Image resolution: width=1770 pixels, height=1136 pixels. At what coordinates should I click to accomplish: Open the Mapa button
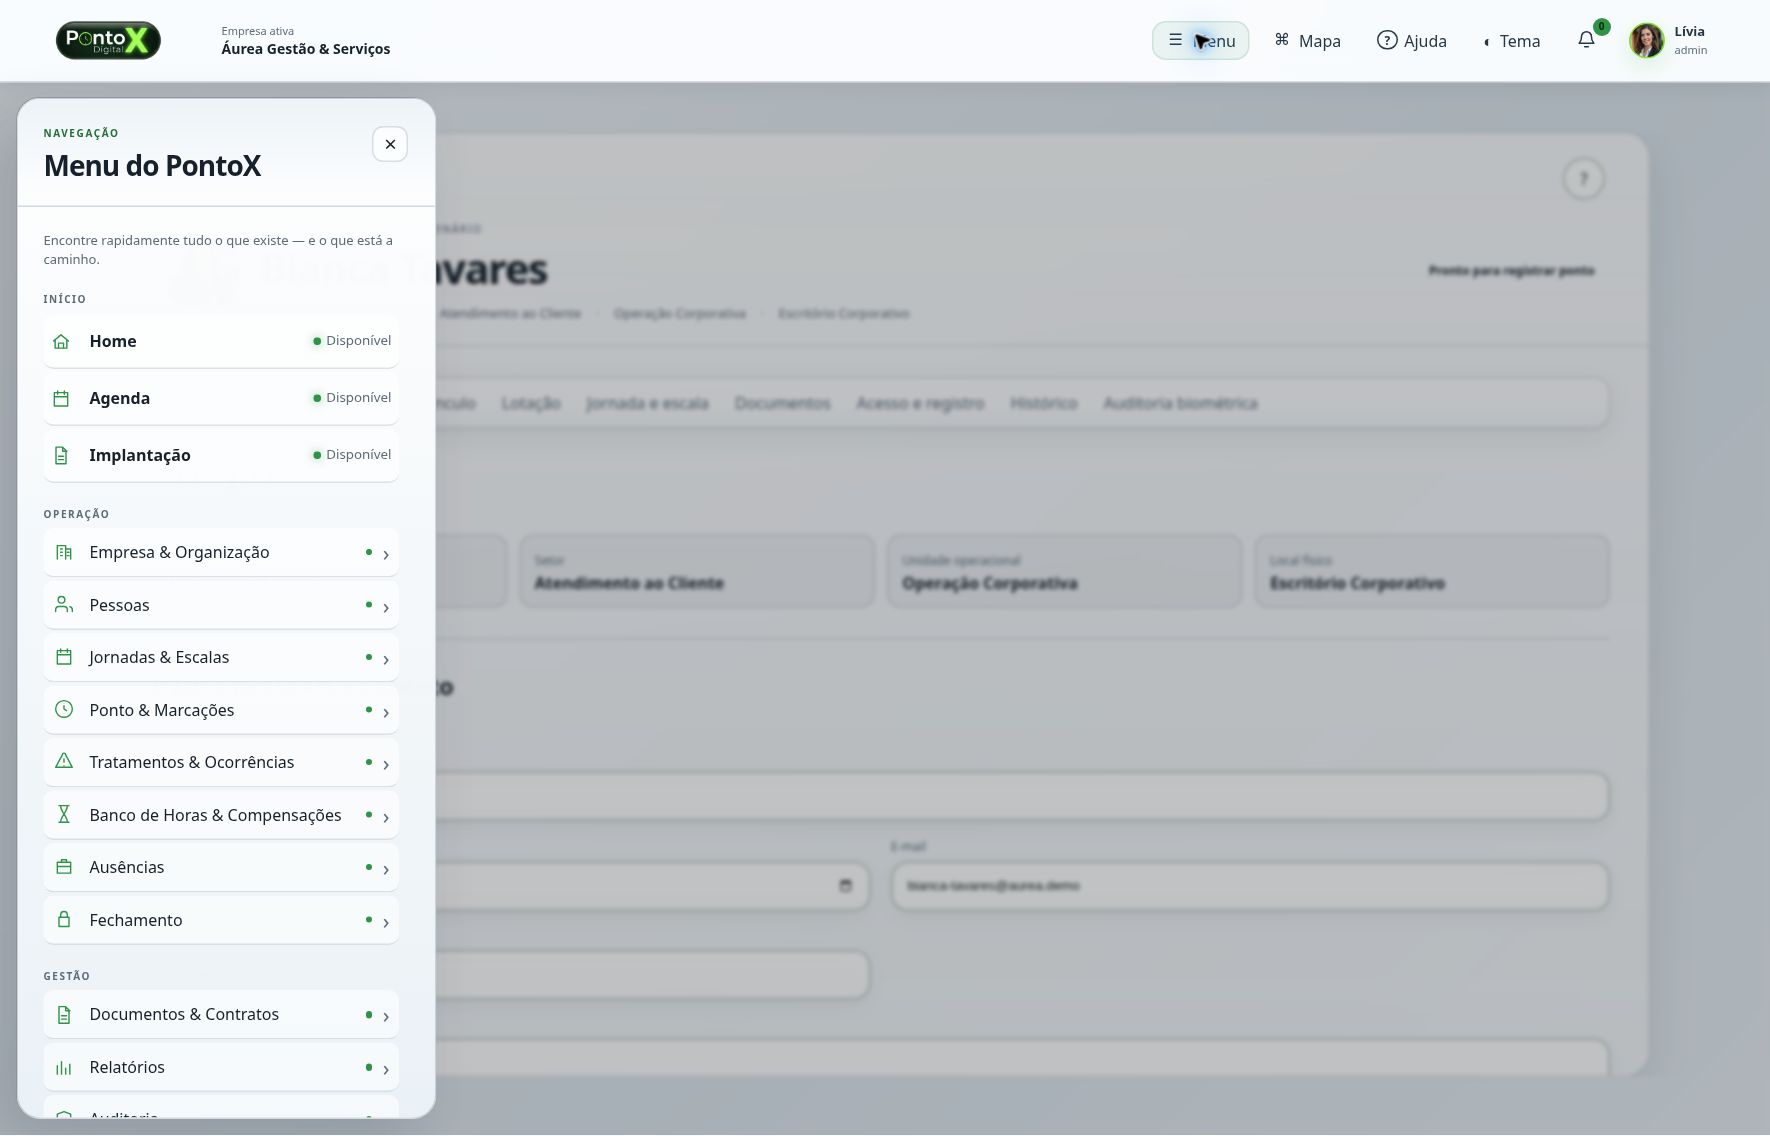point(1307,41)
